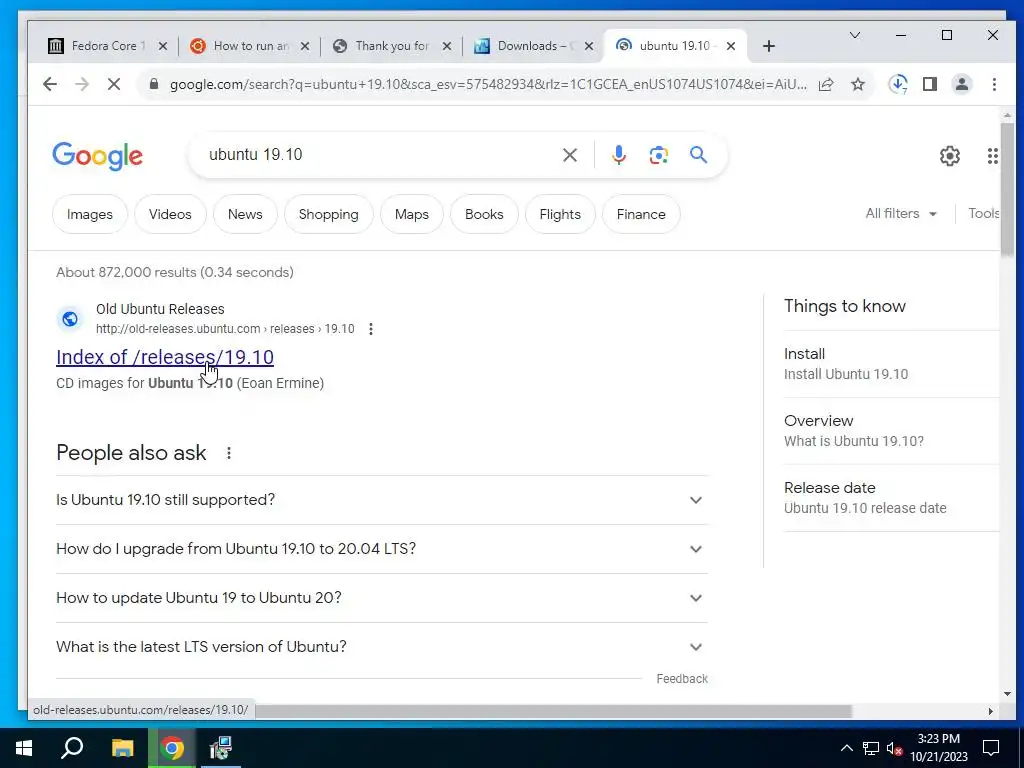Search by image with Google Lens
Image resolution: width=1024 pixels, height=768 pixels.
(658, 155)
